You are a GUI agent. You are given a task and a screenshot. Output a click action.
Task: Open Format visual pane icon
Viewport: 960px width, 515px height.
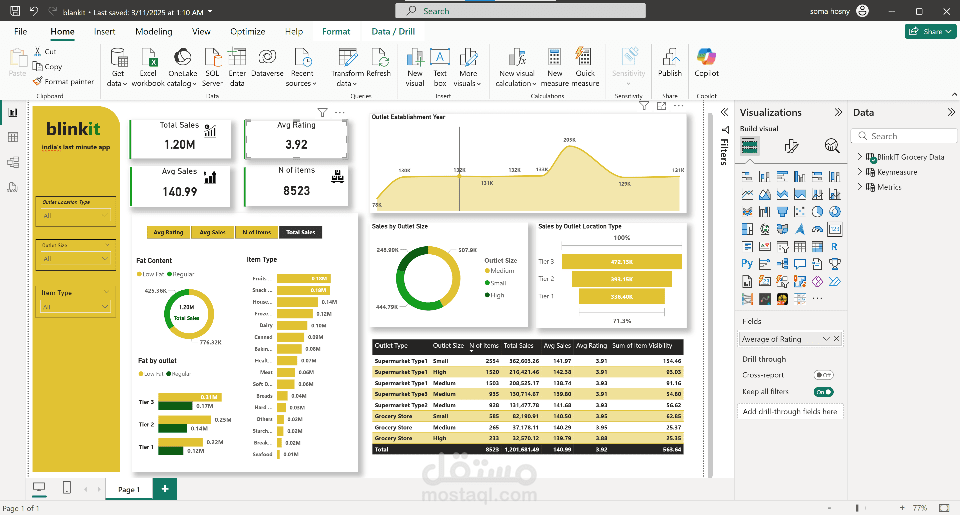point(791,146)
